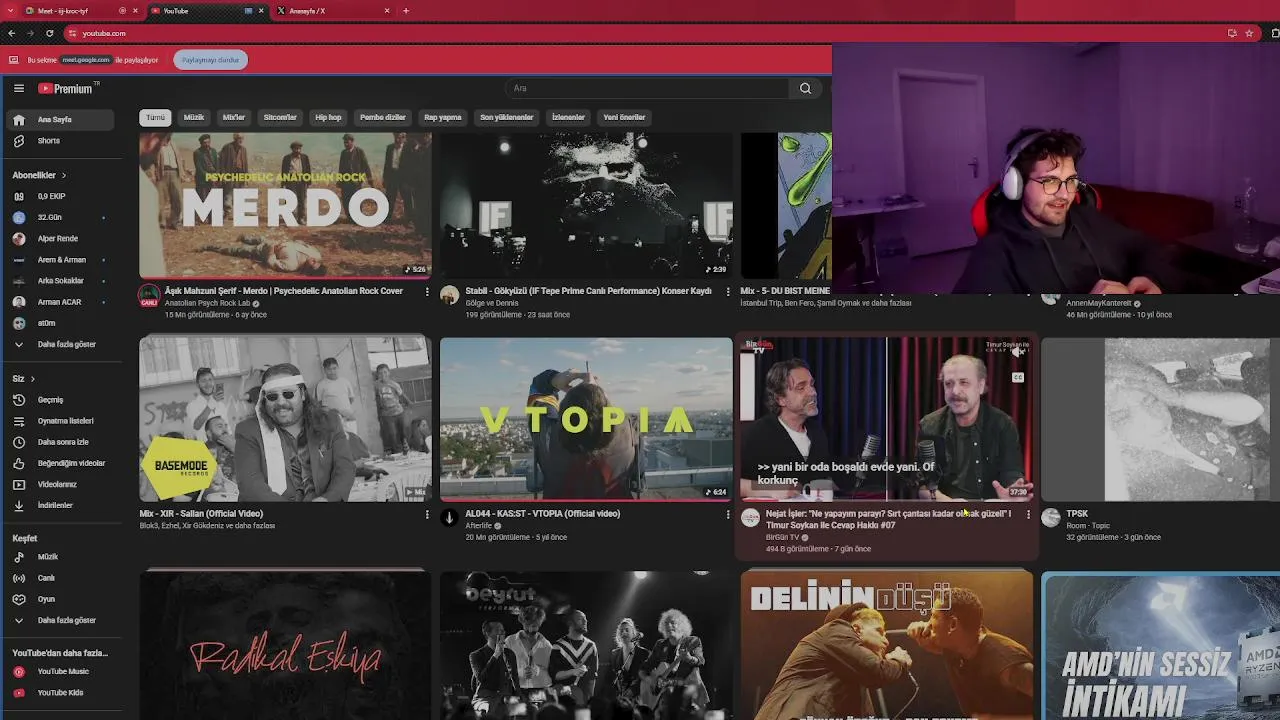Select the Pembe diziler filter chip
The width and height of the screenshot is (1280, 720).
point(383,117)
